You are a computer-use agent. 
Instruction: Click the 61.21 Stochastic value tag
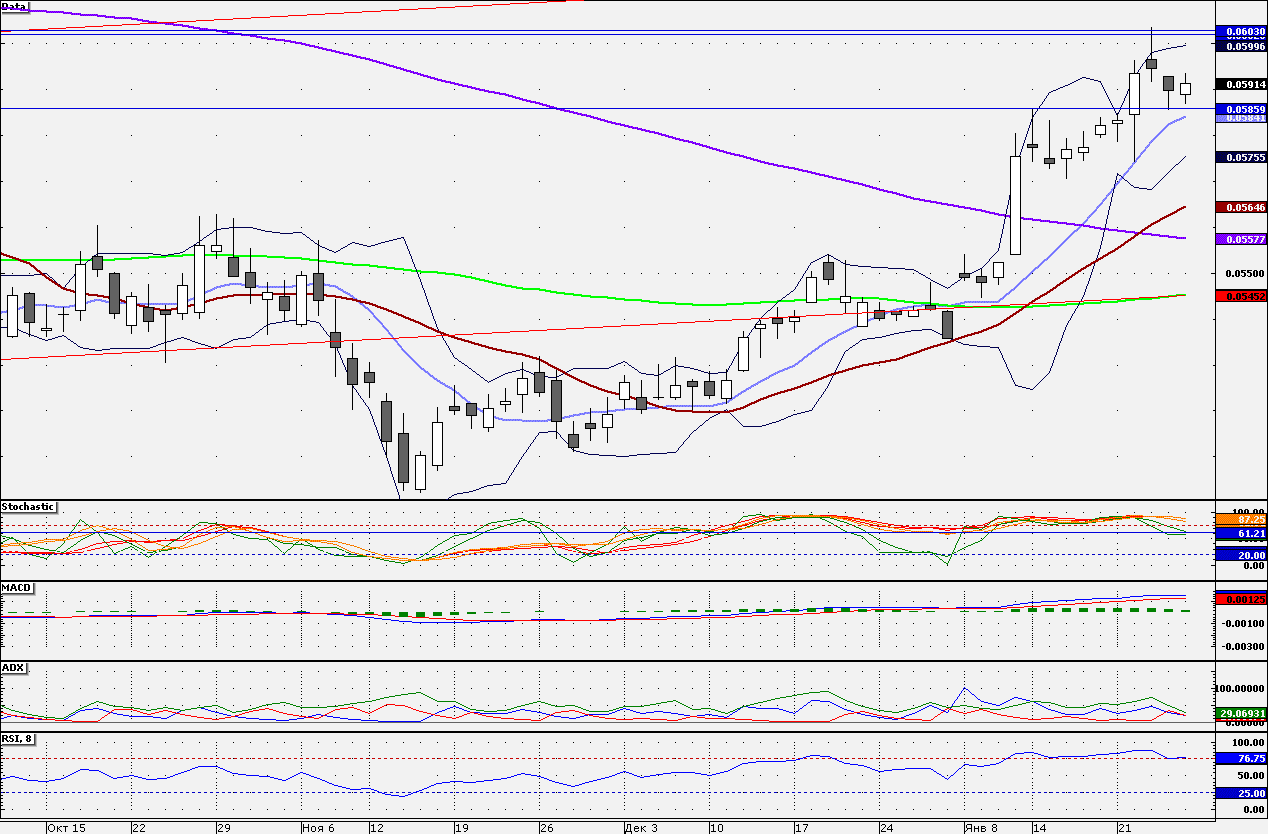click(1240, 534)
